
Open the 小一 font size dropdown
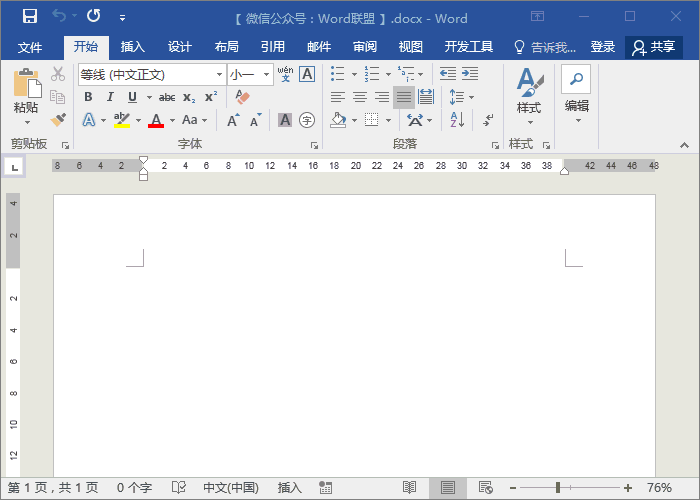pyautogui.click(x=267, y=75)
